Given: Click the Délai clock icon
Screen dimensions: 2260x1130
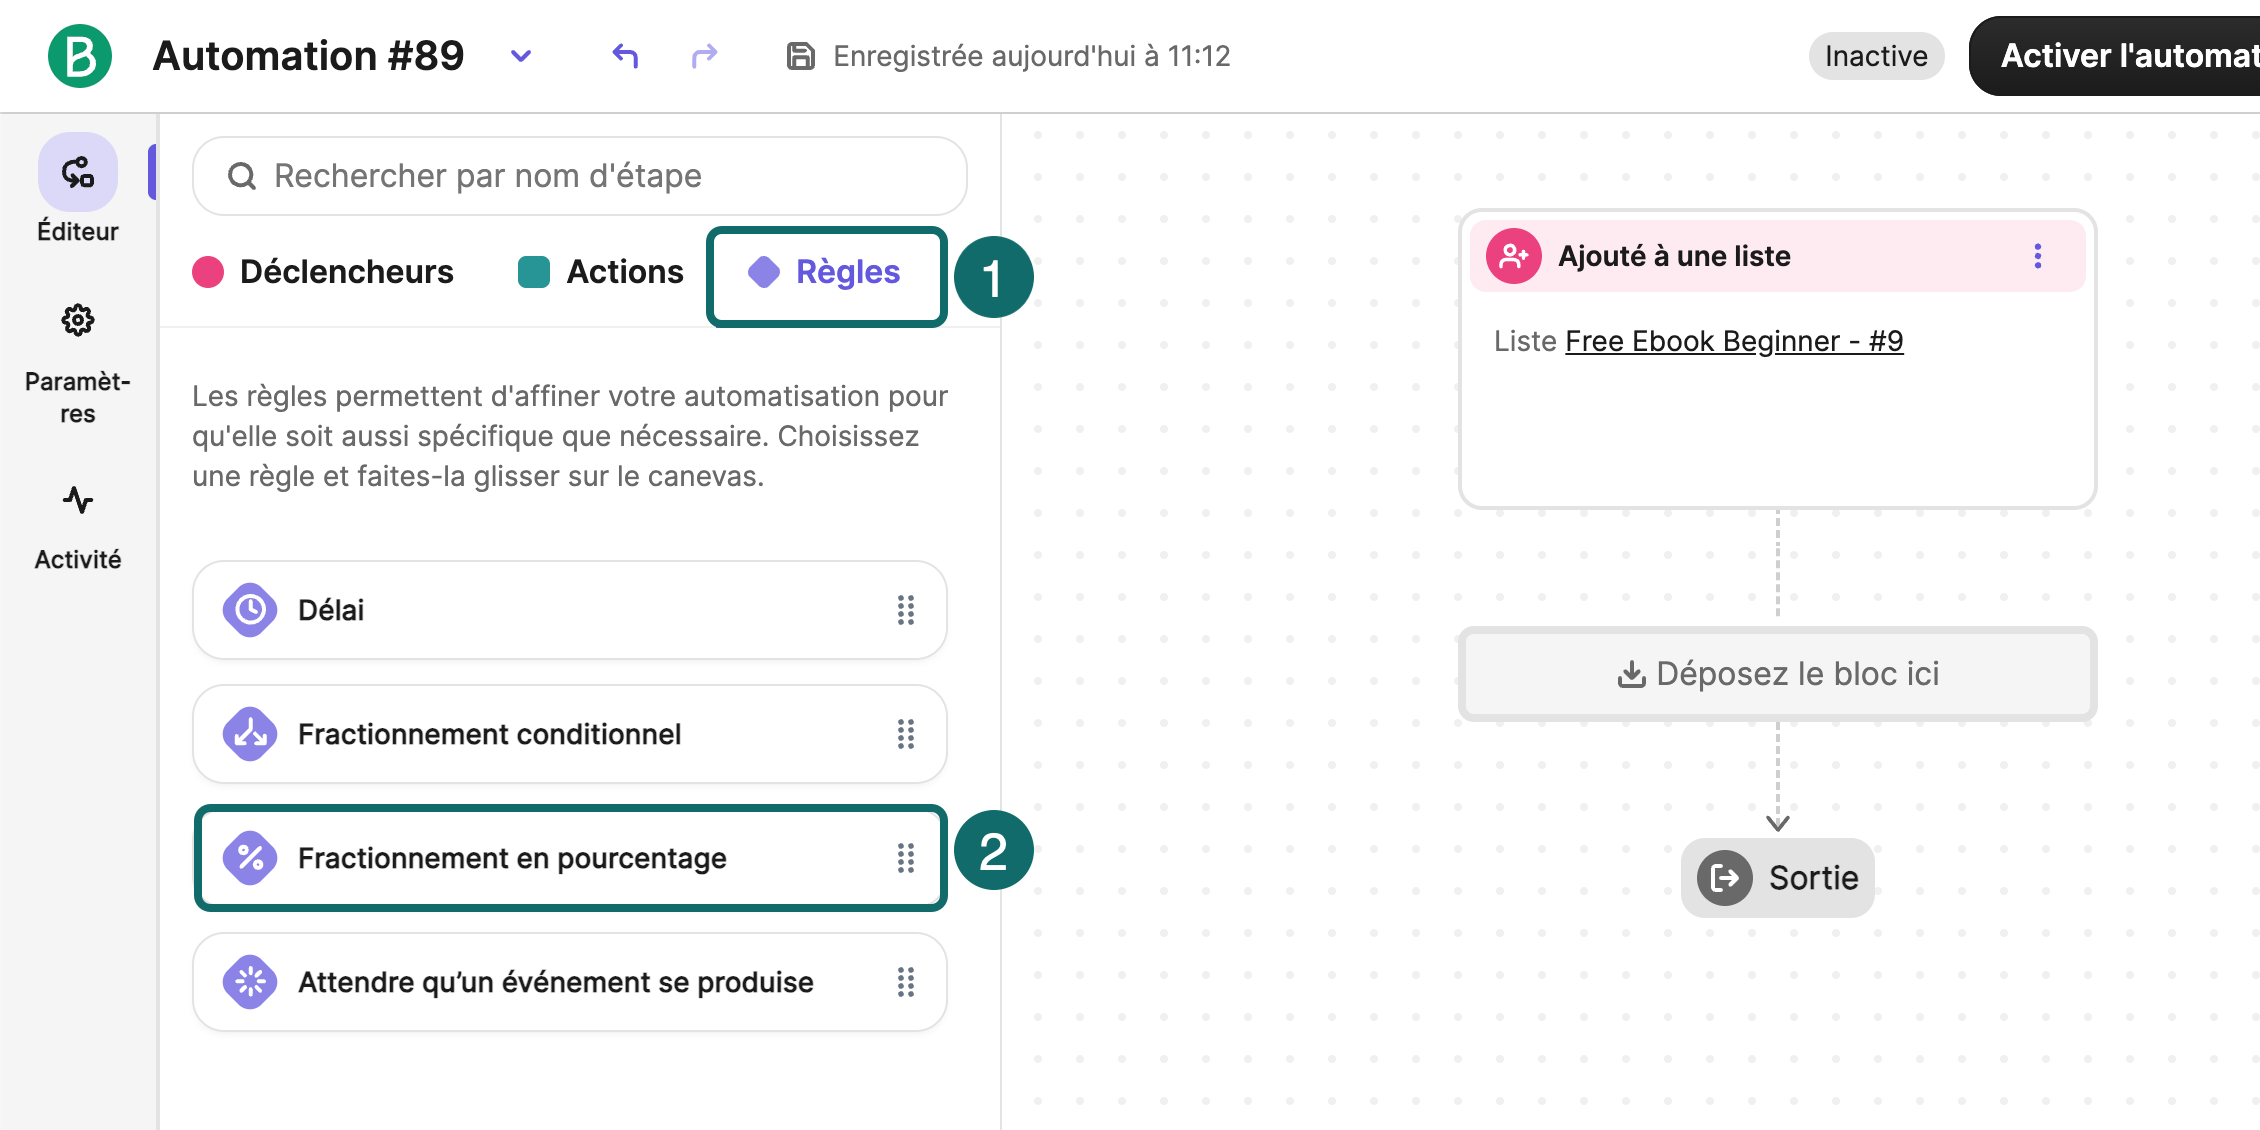Looking at the screenshot, I should (x=250, y=610).
